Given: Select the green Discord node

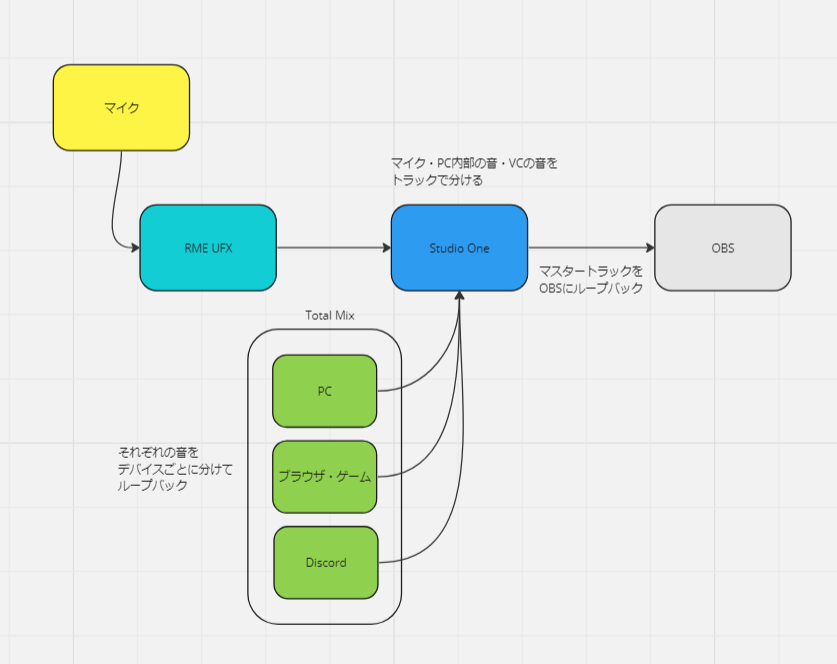Looking at the screenshot, I should [326, 563].
